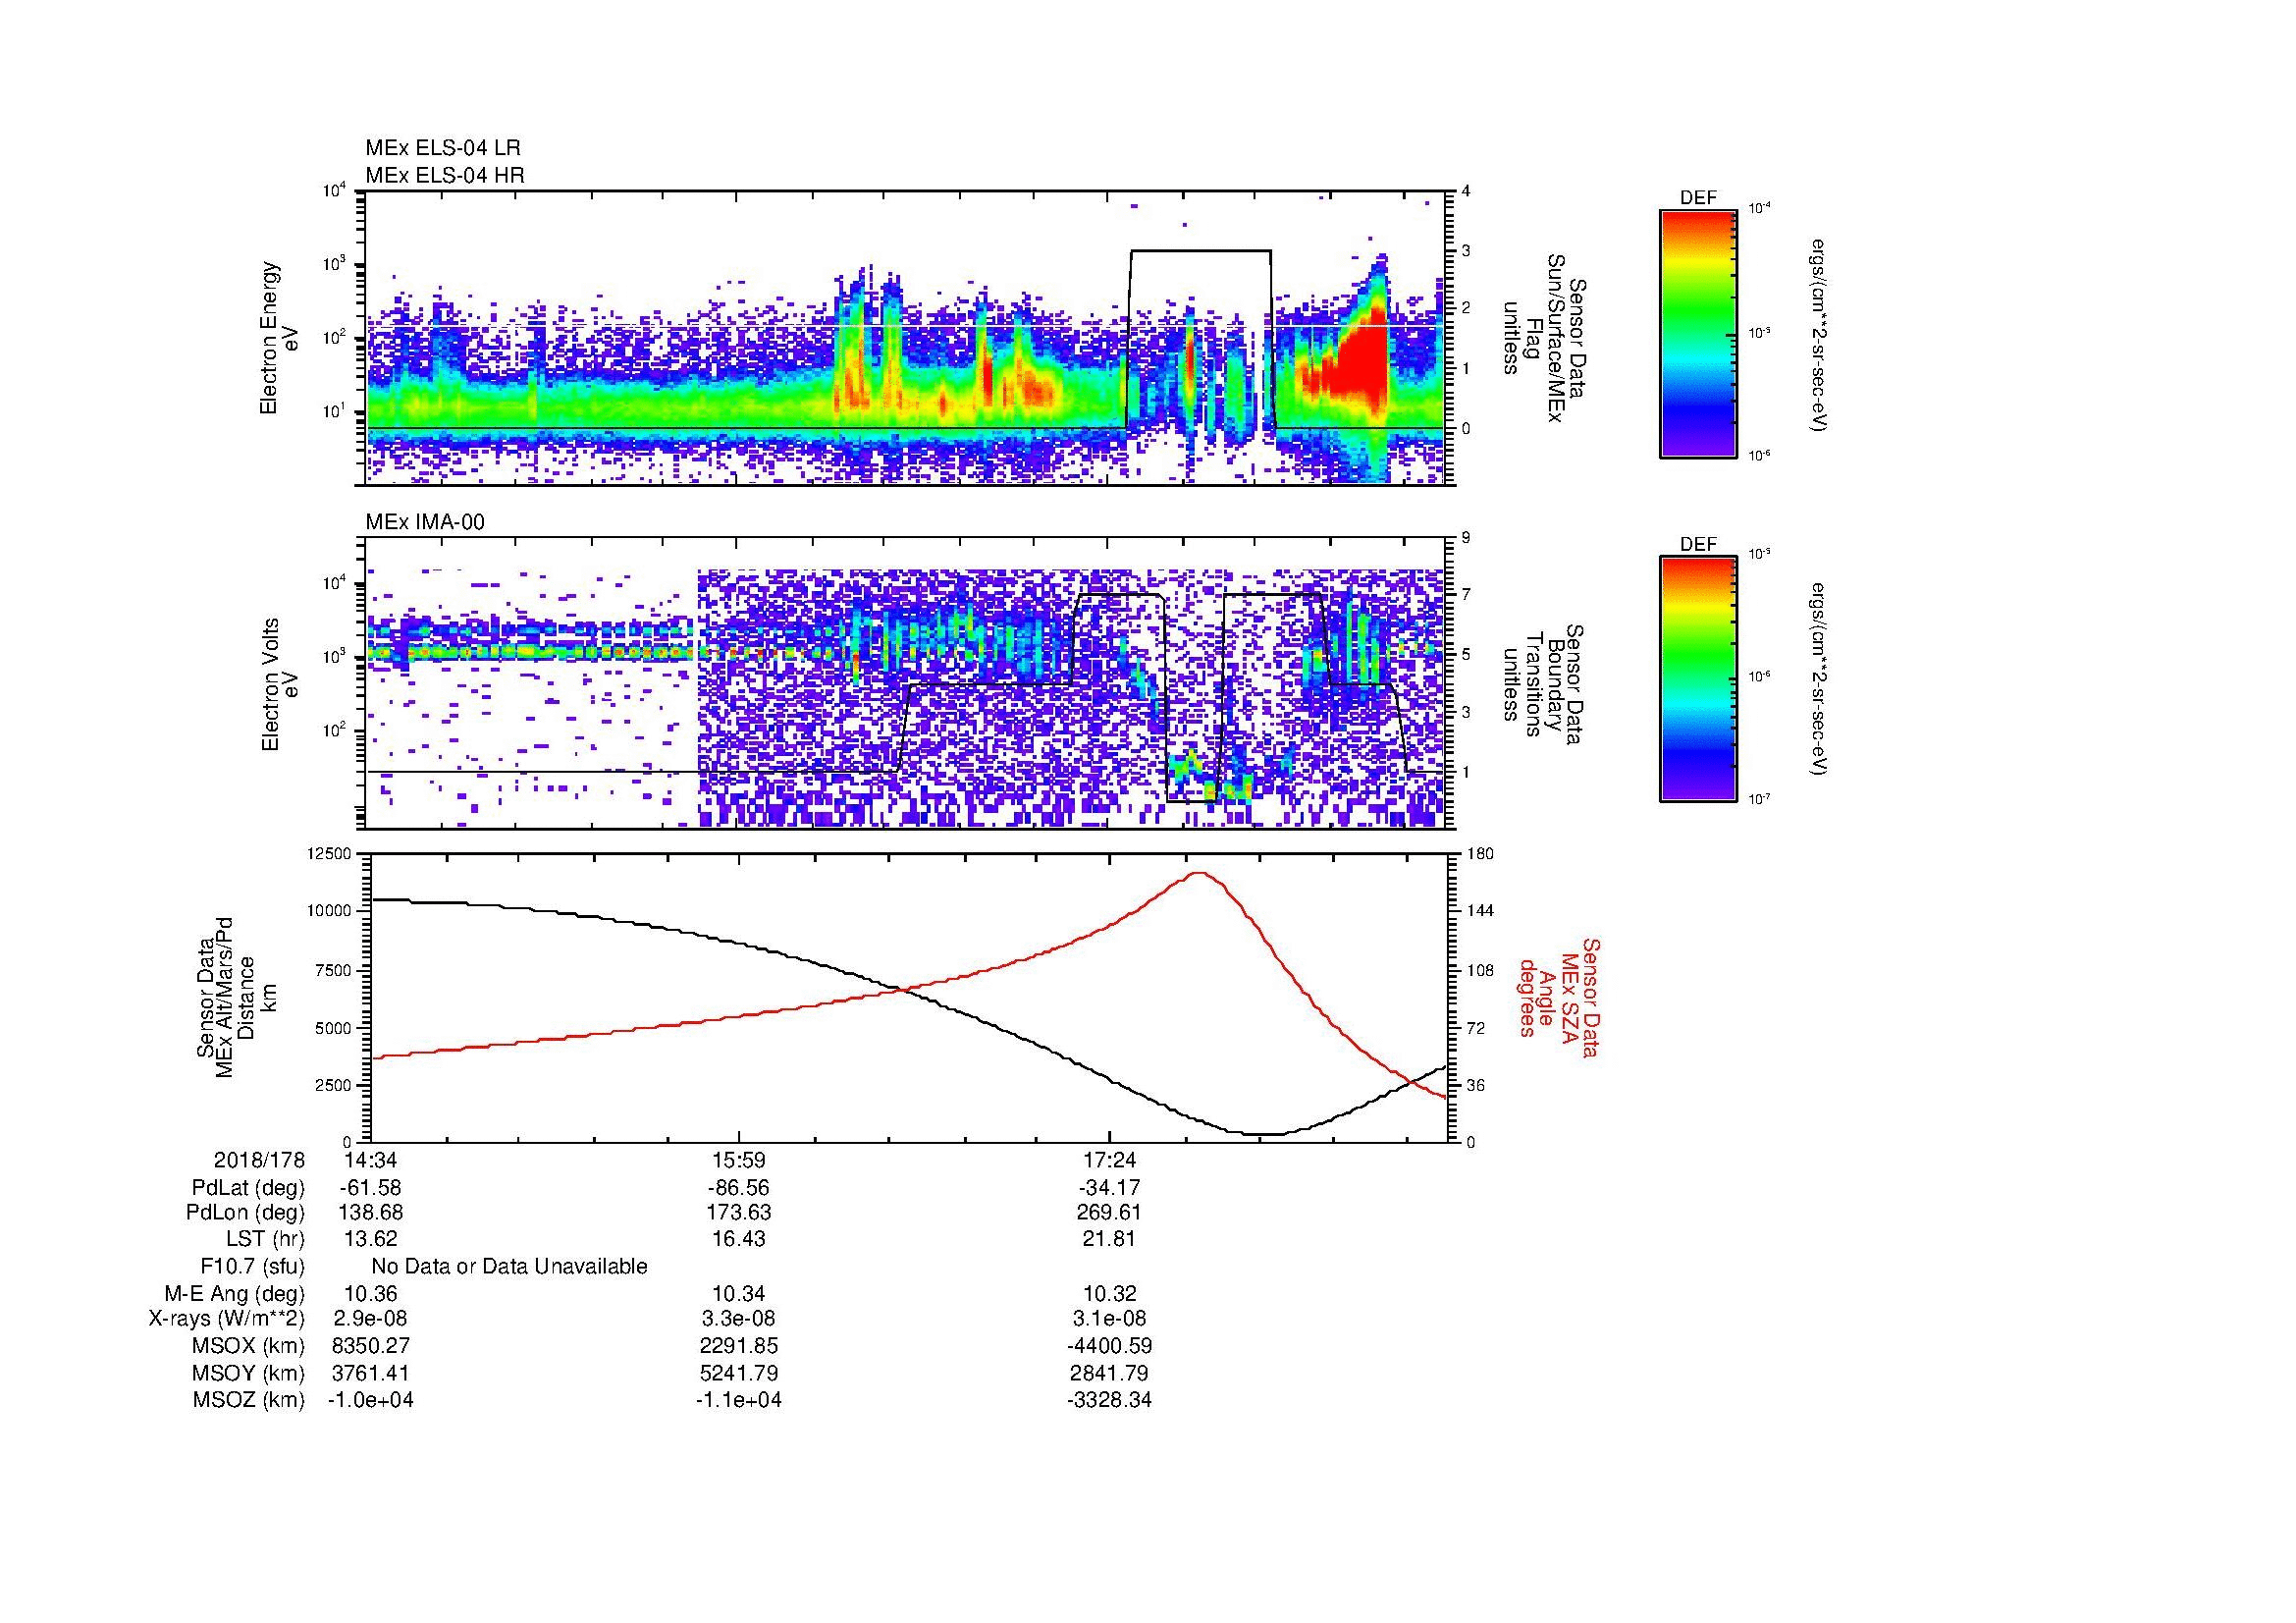The image size is (2296, 1623).
Task: Click the X-rays value '3.1e-08'
Action: point(1109,1320)
